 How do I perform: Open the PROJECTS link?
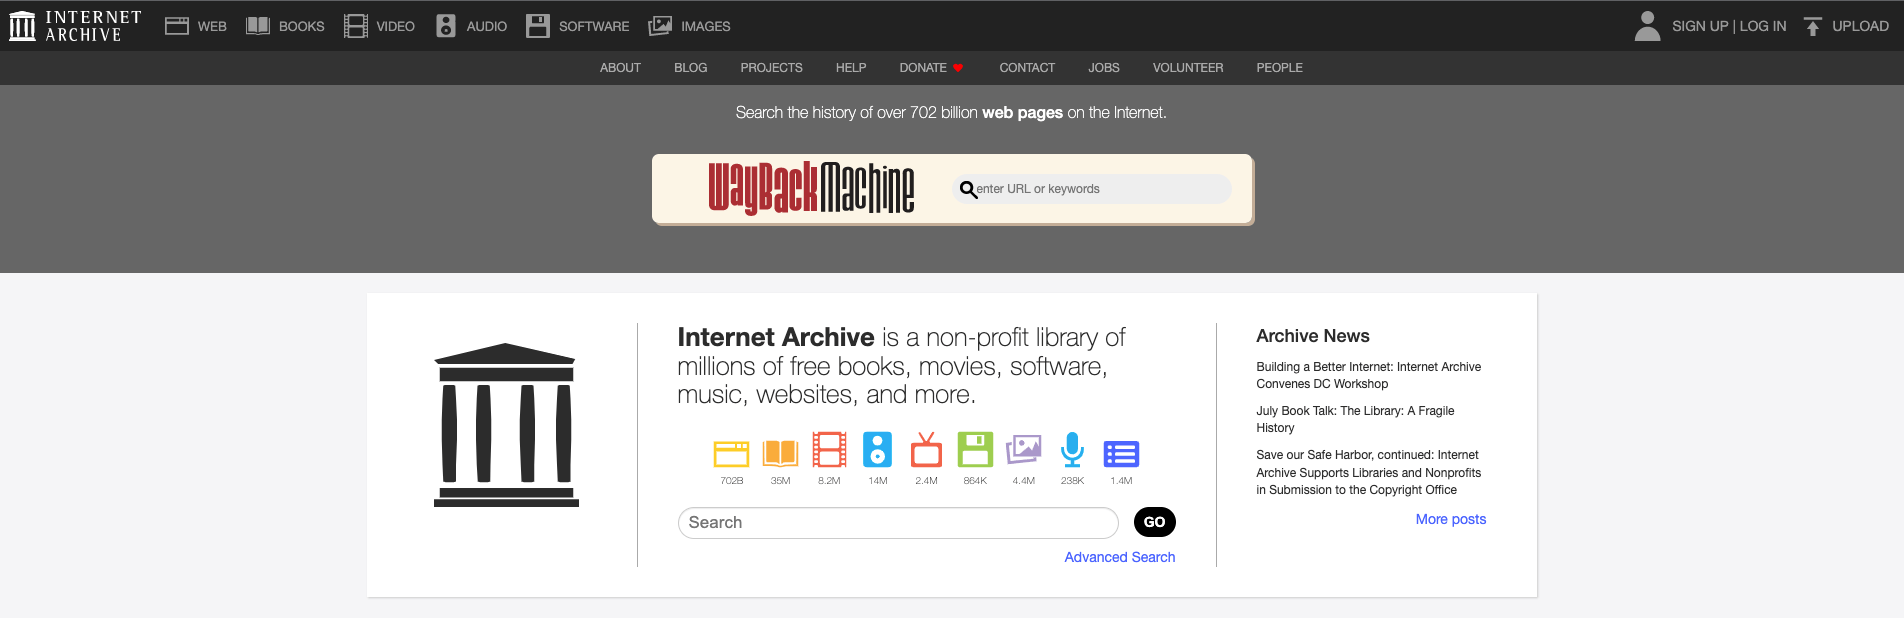772,68
